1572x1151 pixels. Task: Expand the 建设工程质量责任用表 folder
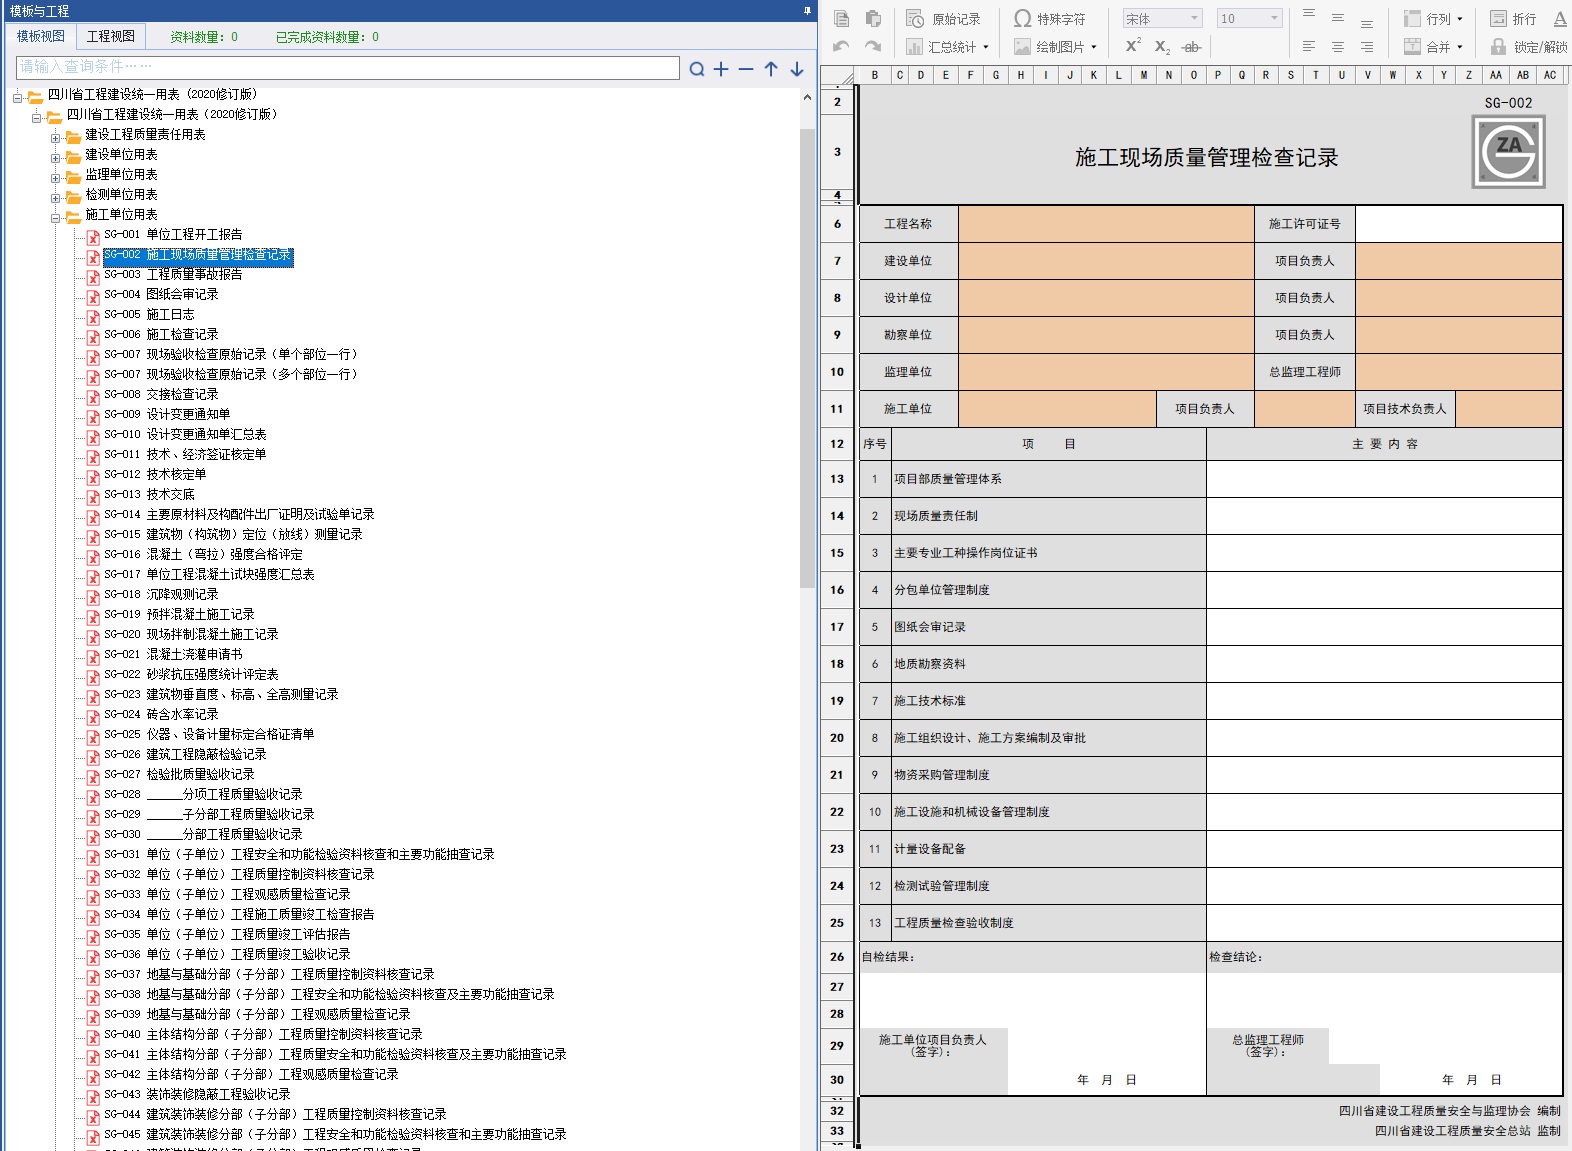click(56, 138)
